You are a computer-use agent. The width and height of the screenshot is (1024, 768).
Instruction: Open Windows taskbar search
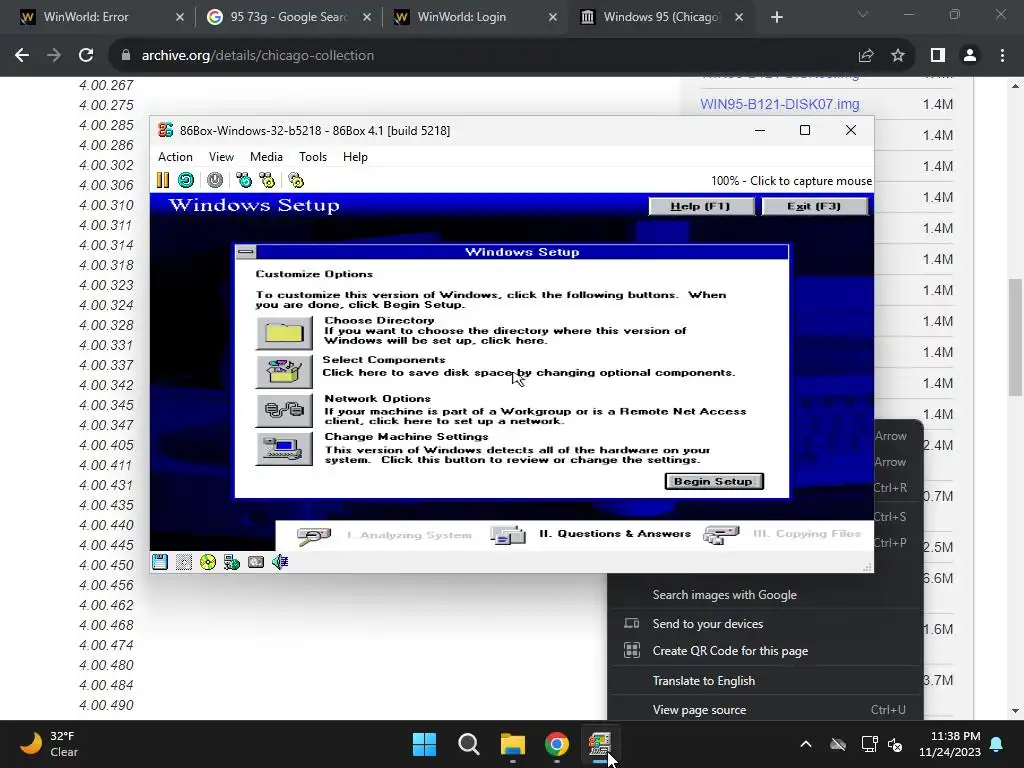468,744
